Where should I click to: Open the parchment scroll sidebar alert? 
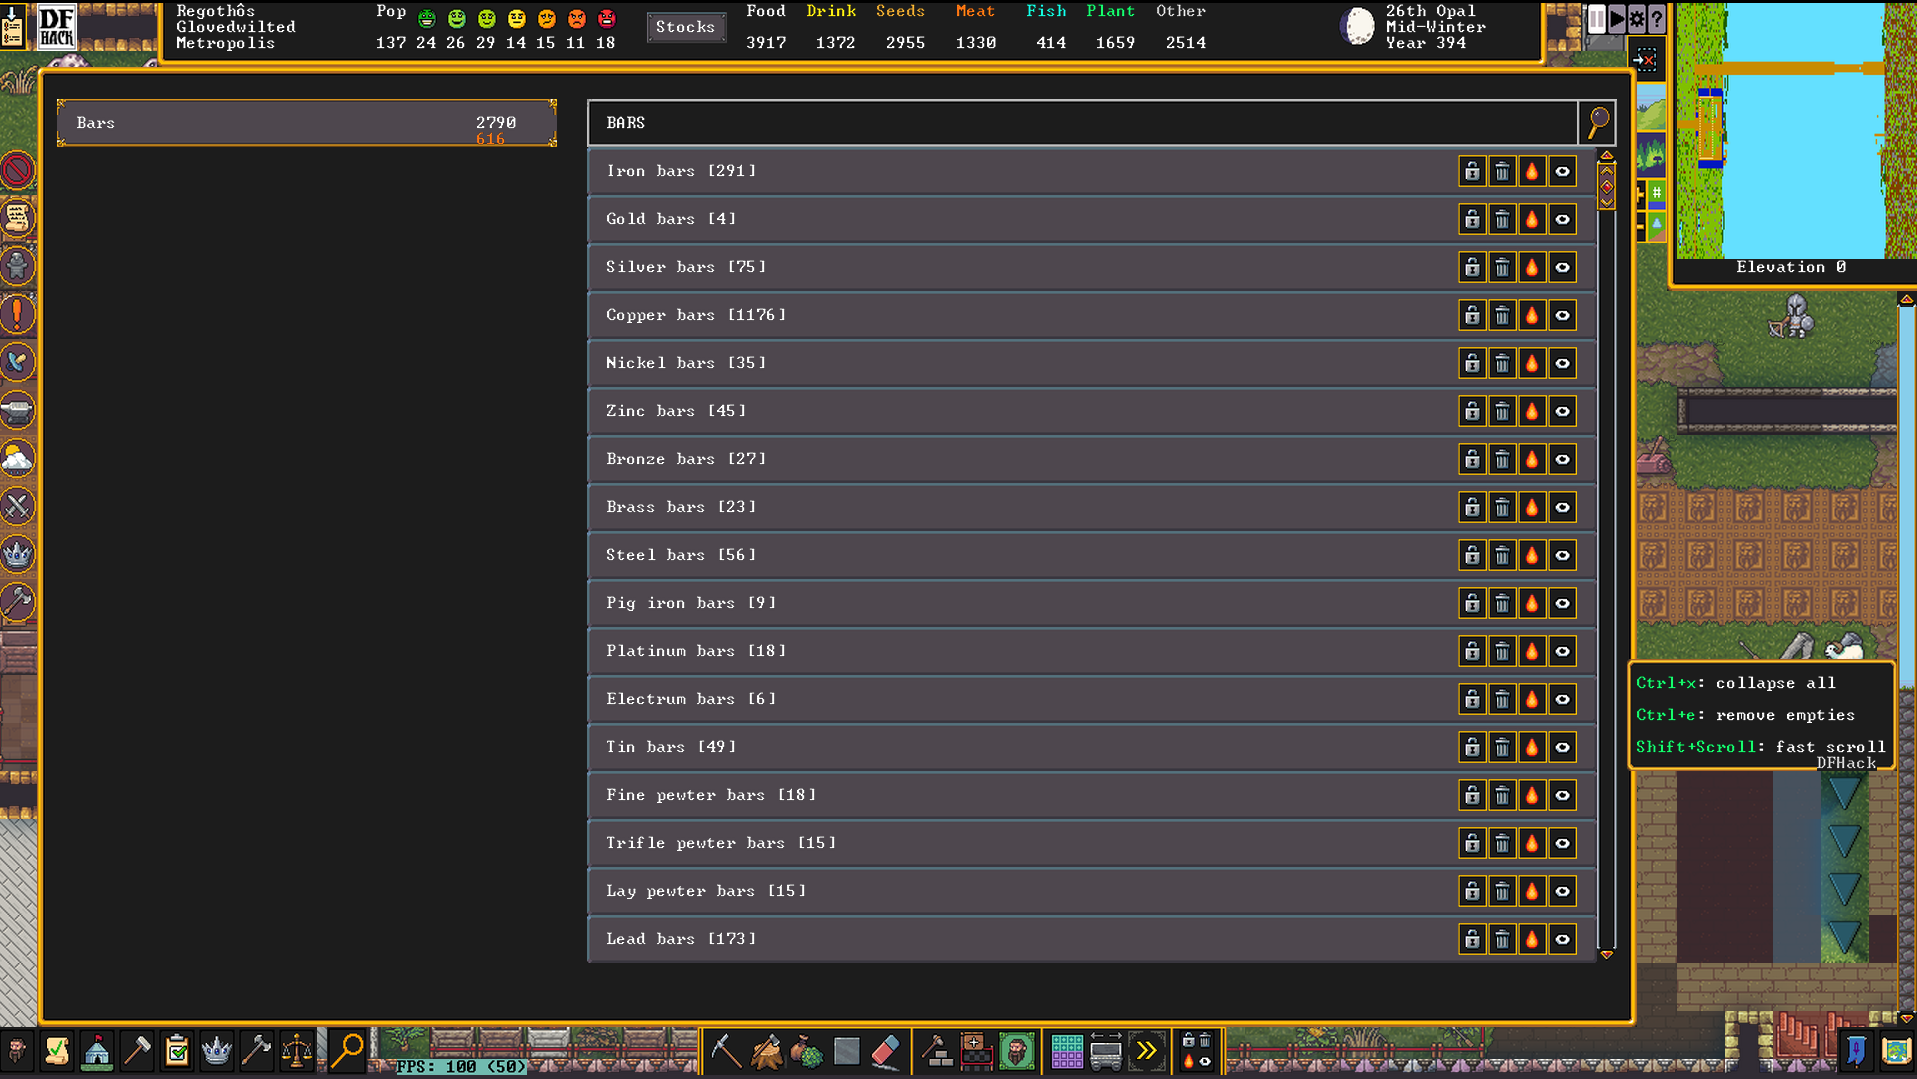[x=17, y=218]
